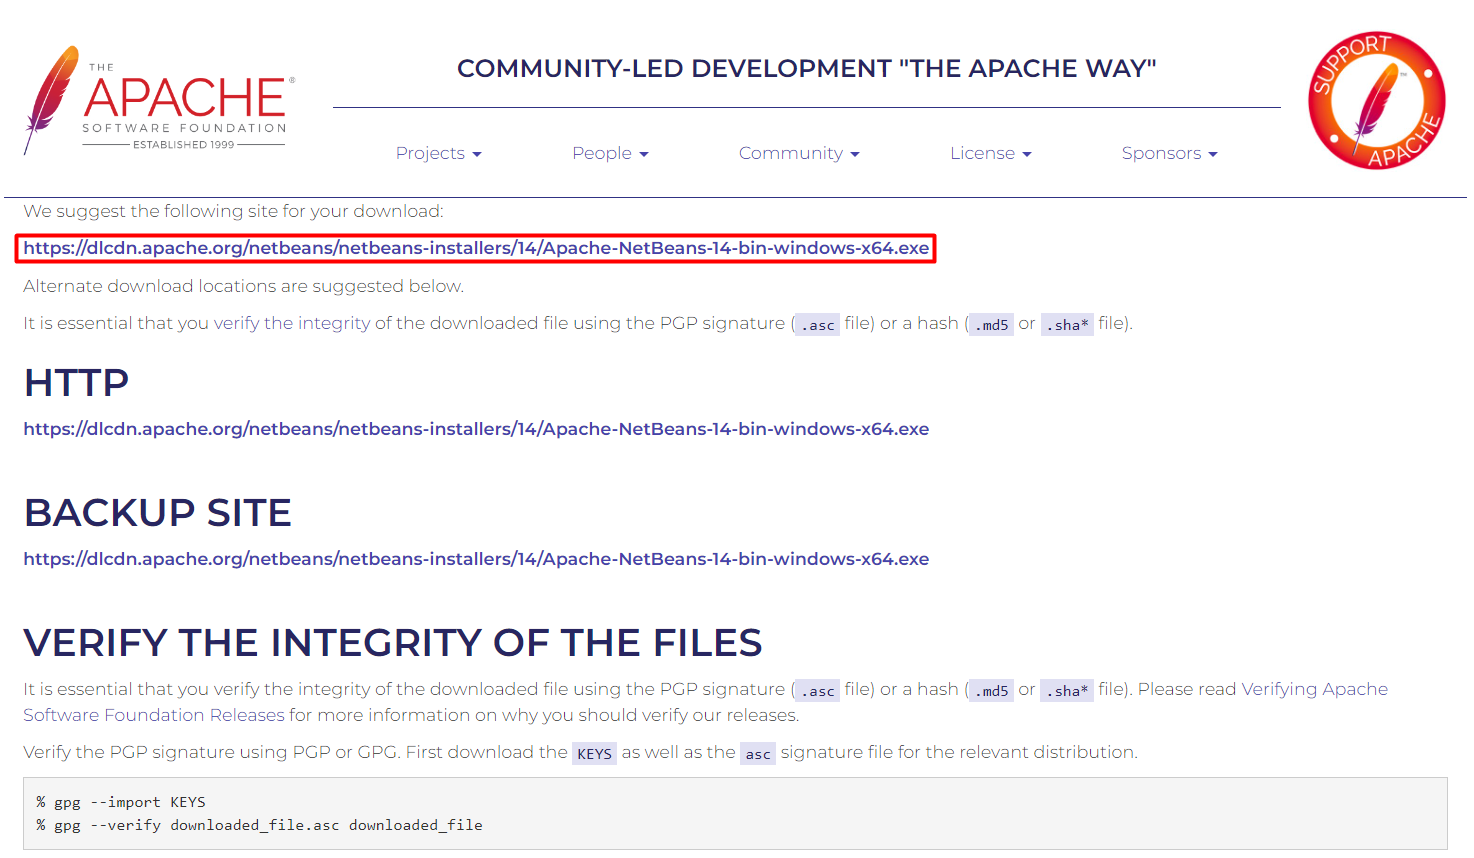The height and width of the screenshot is (858, 1474).
Task: Click the HTTP heading
Action: (76, 382)
